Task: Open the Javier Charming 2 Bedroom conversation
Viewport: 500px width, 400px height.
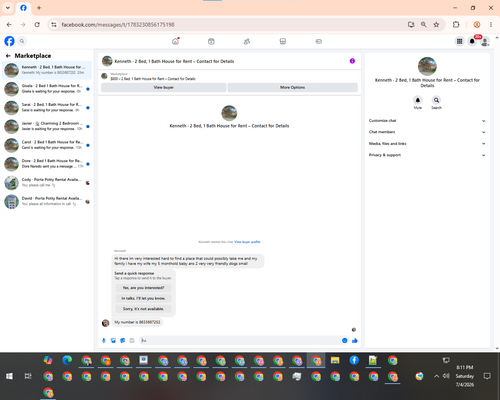Action: [x=47, y=126]
